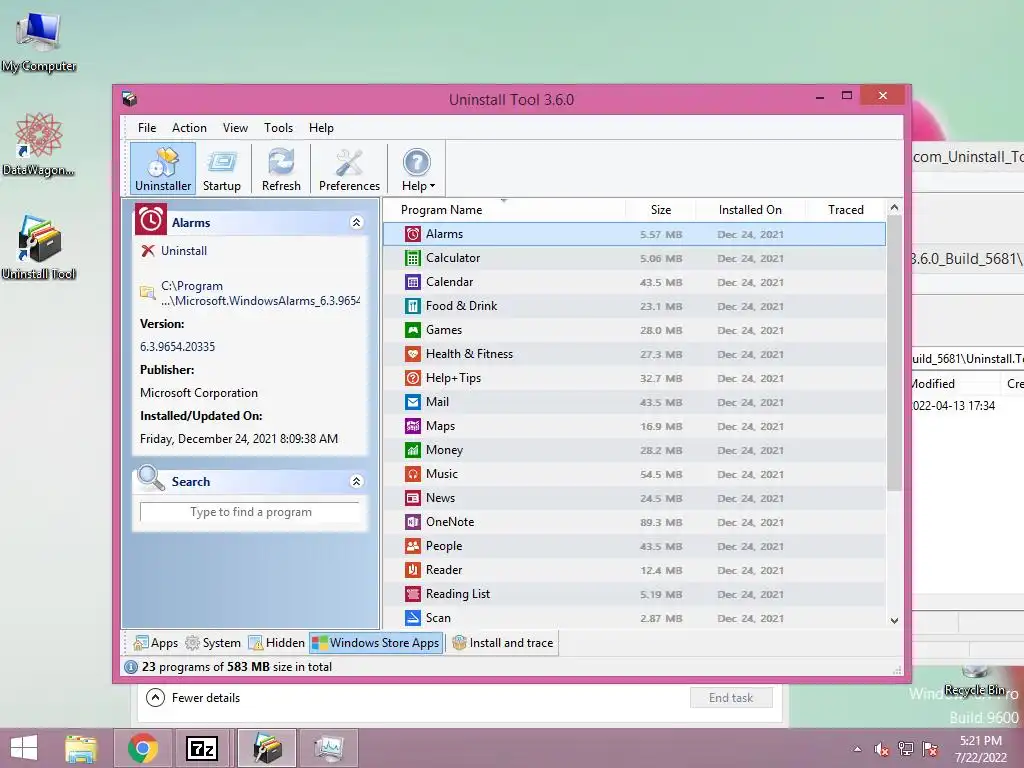The image size is (1024, 768).
Task: Click the Games app icon
Action: 413,330
